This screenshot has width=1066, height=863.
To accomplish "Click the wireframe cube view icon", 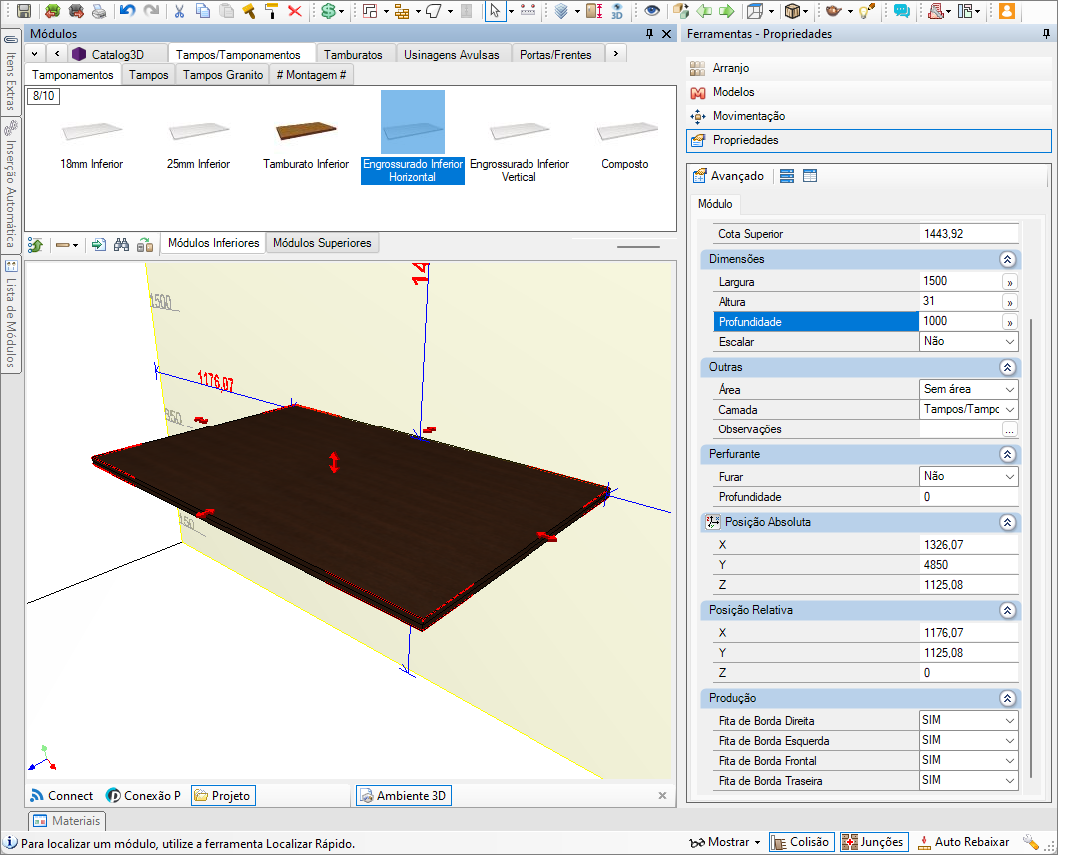I will [755, 11].
